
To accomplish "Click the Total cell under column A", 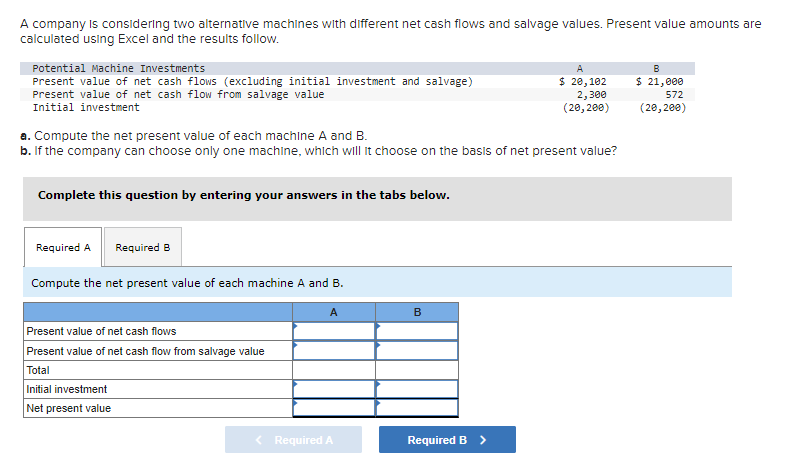I will [x=334, y=370].
